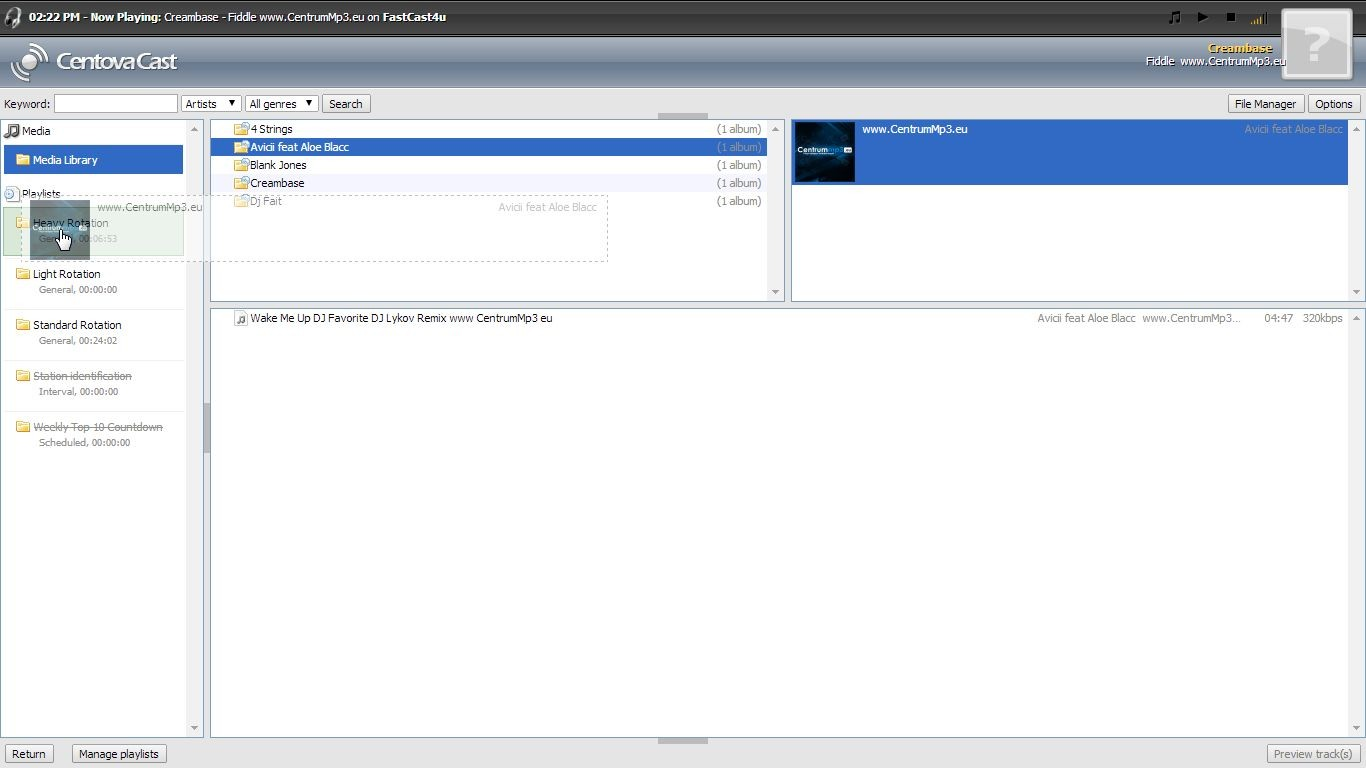Click the Weekly Top 10 Countdown folder icon
Image resolution: width=1366 pixels, height=768 pixels.
tap(23, 426)
